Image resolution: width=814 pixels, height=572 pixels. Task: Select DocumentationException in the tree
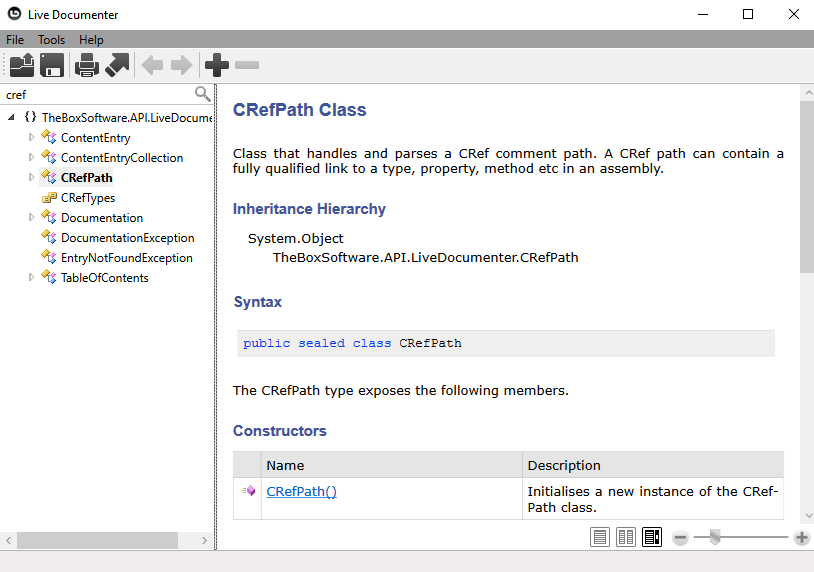pyautogui.click(x=128, y=238)
